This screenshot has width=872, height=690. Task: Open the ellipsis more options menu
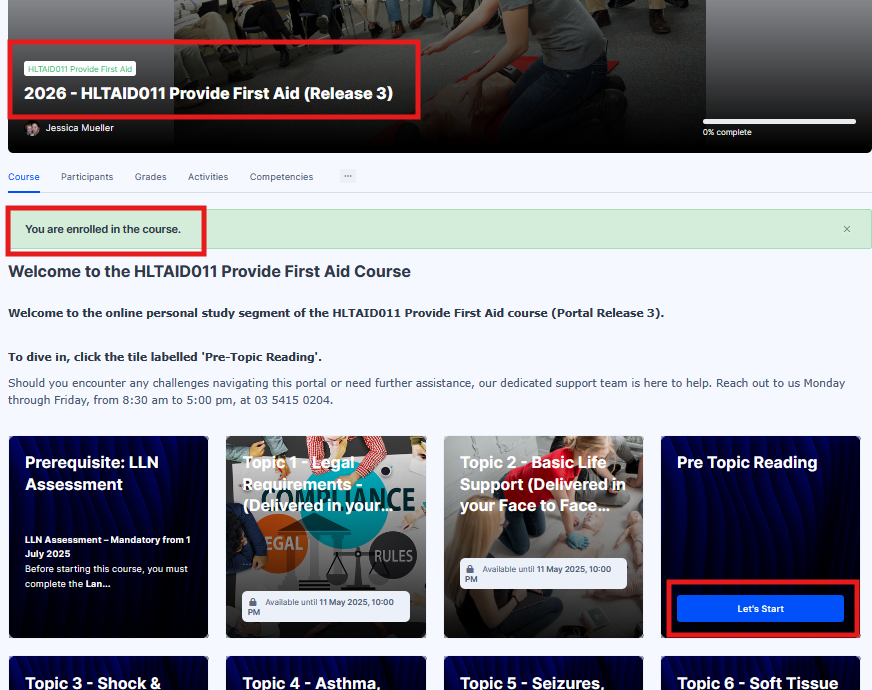pyautogui.click(x=347, y=176)
